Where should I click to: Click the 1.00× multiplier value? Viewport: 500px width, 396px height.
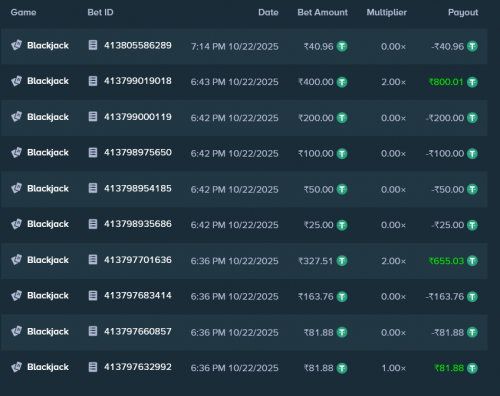(394, 368)
